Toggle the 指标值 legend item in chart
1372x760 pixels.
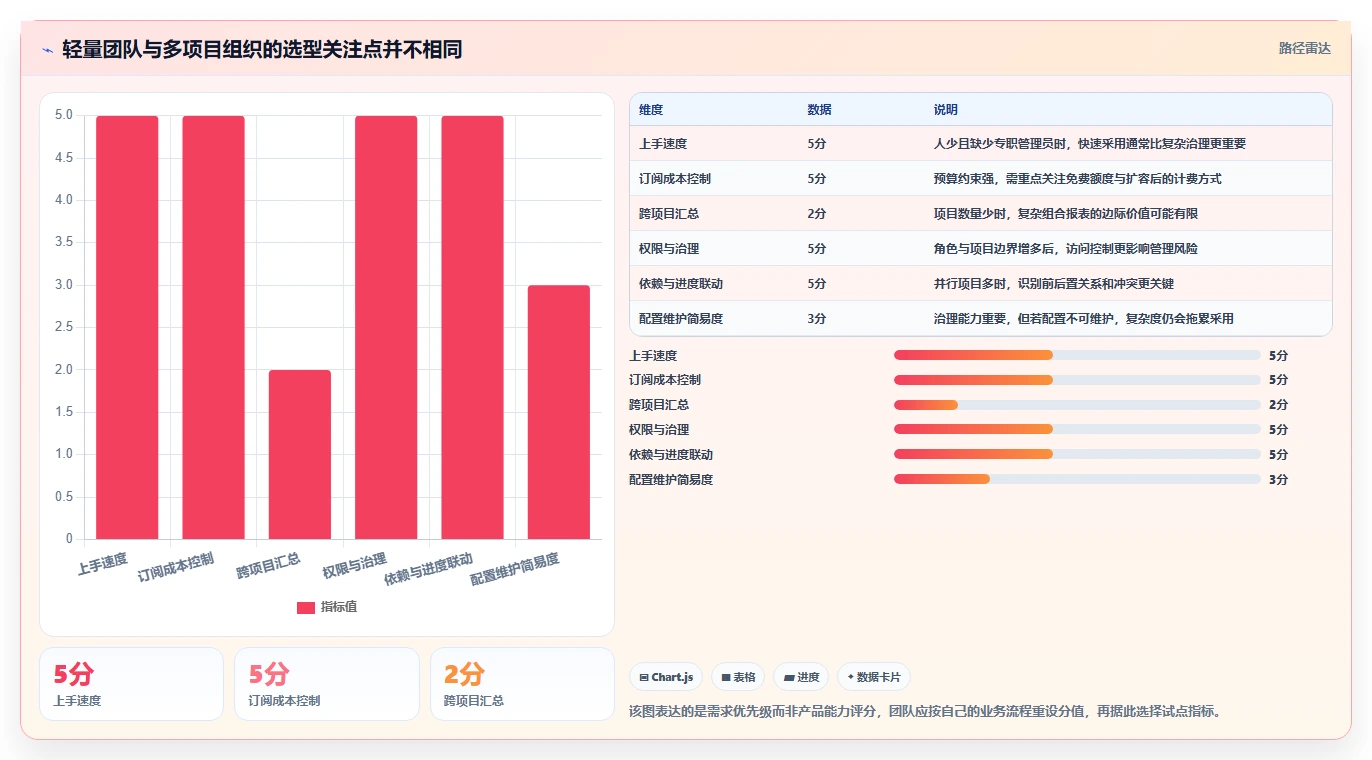coord(327,607)
